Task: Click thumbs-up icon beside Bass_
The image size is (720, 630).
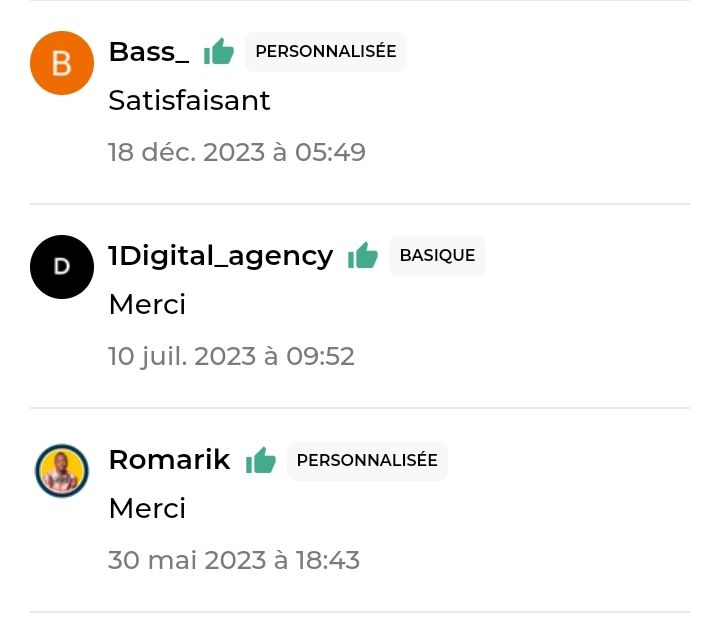Action: 219,51
